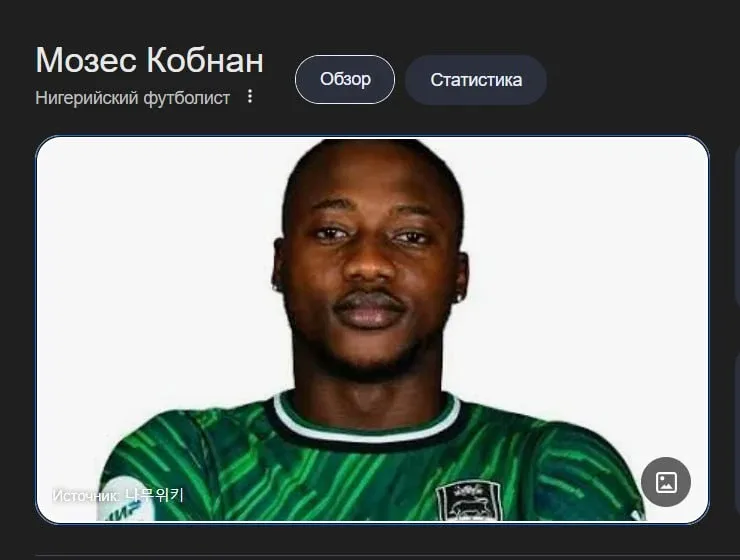Image resolution: width=740 pixels, height=560 pixels.
Task: Select the Обзор tab
Action: point(345,79)
